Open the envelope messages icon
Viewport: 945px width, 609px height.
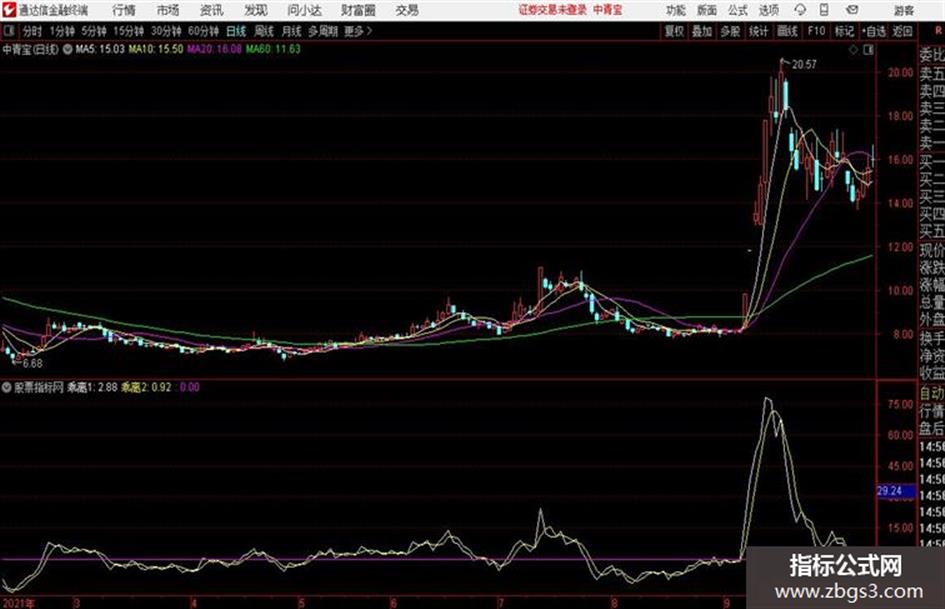coord(852,10)
